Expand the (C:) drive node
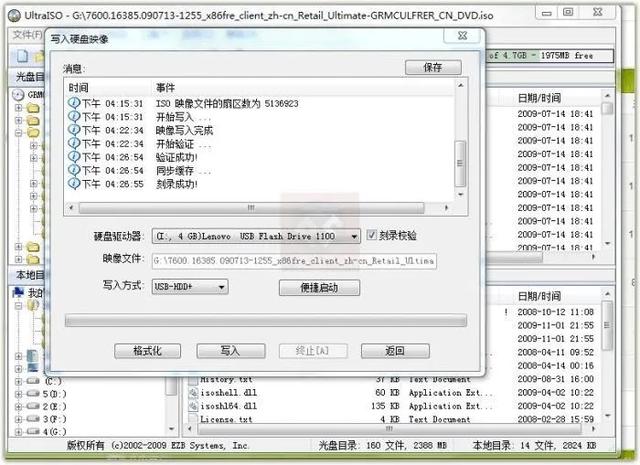Image resolution: width=640 pixels, height=465 pixels. click(x=18, y=381)
